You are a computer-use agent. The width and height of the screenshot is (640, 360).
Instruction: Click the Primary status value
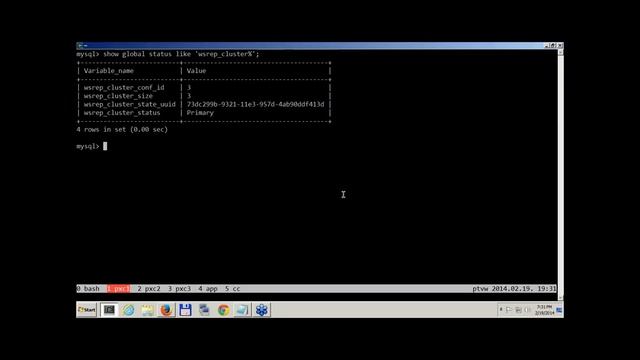pos(200,113)
